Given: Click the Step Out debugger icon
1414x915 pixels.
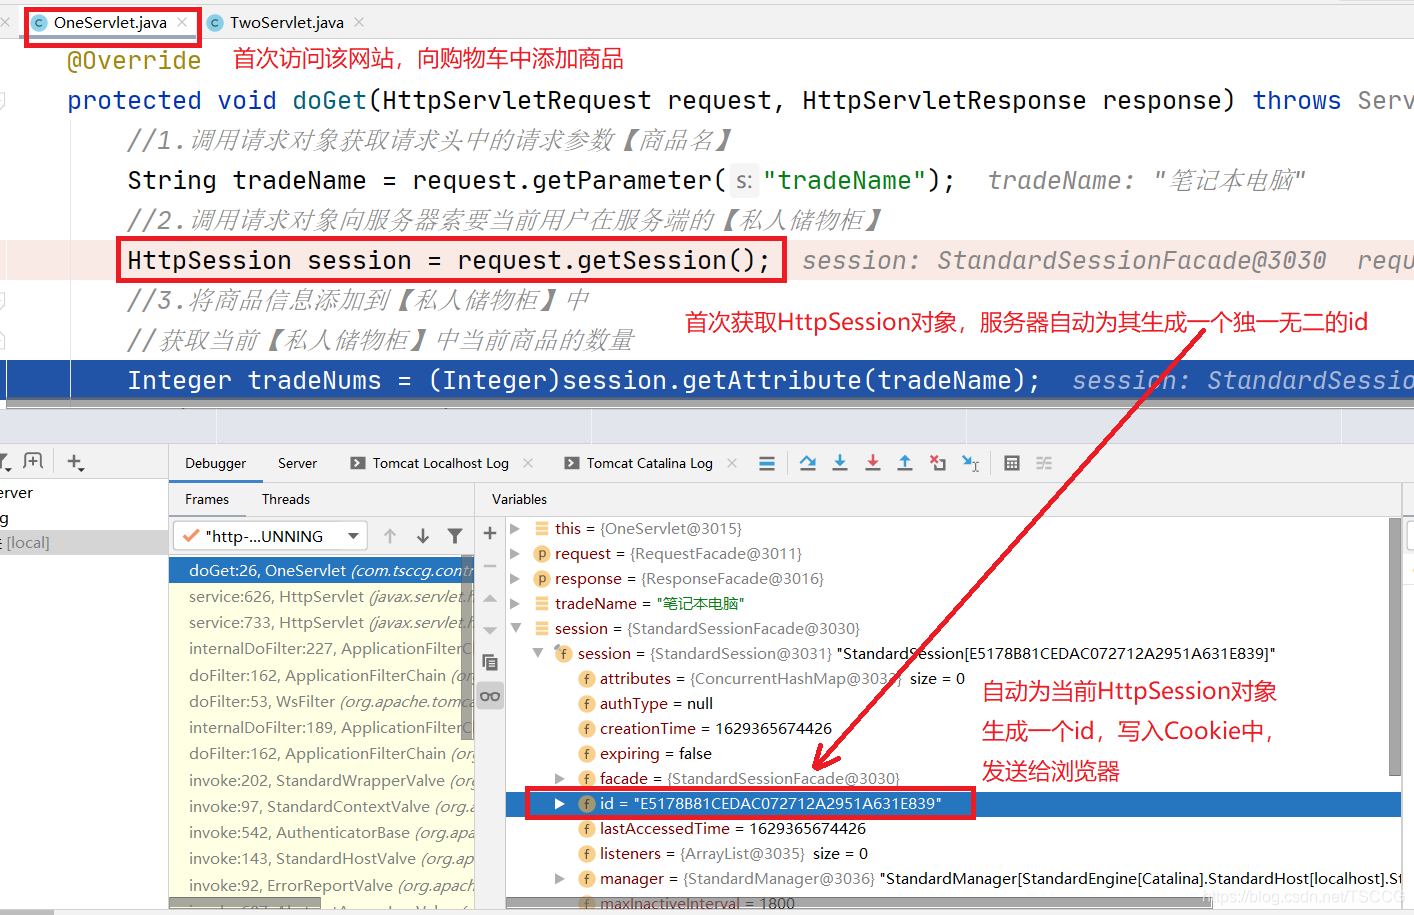Looking at the screenshot, I should coord(905,463).
